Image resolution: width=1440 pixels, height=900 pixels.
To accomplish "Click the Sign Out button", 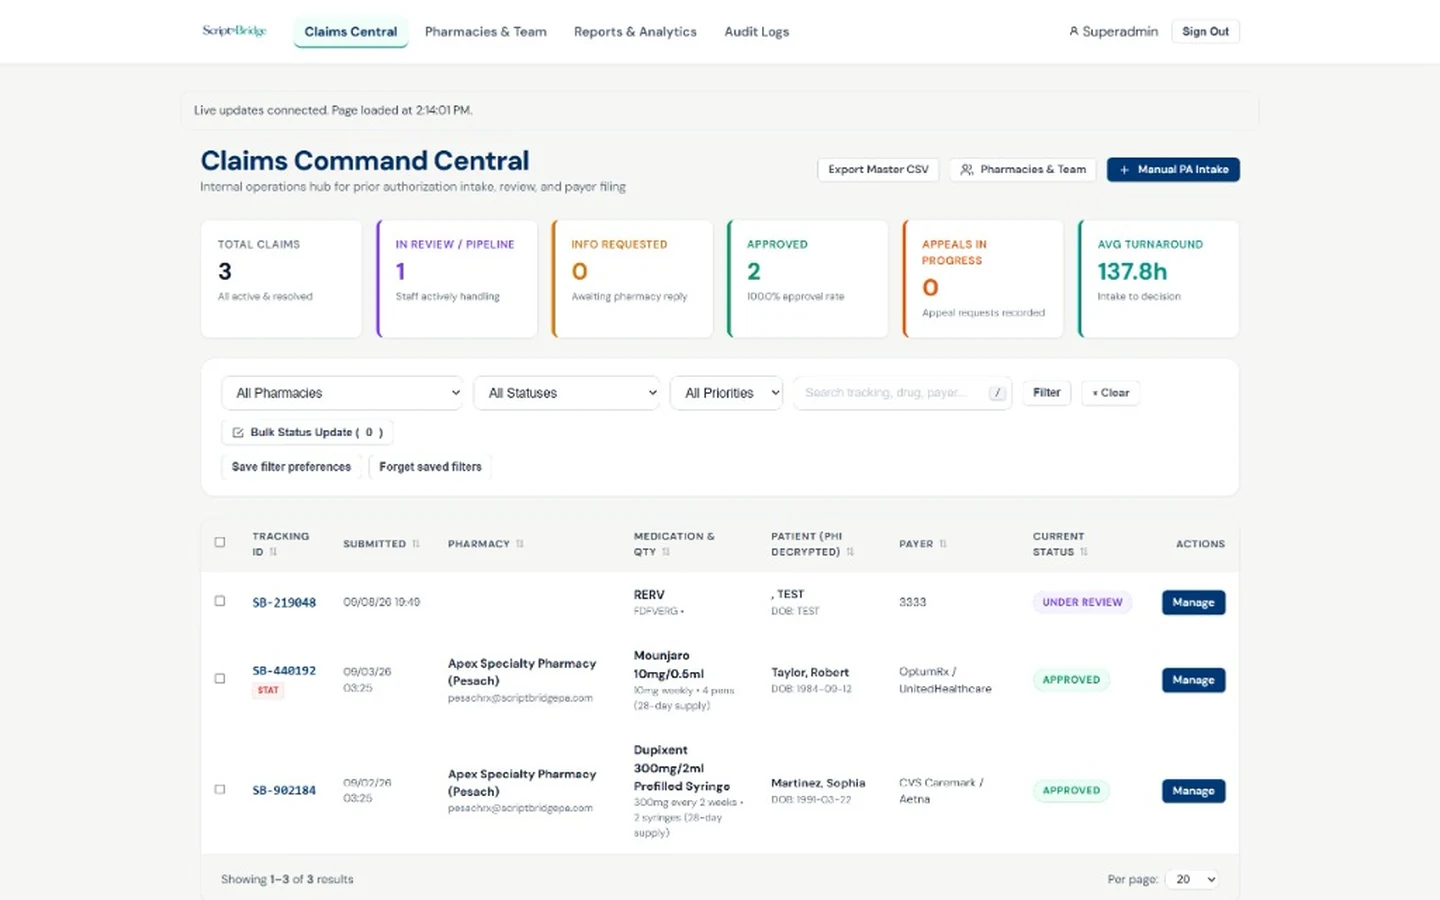I will pyautogui.click(x=1205, y=32).
